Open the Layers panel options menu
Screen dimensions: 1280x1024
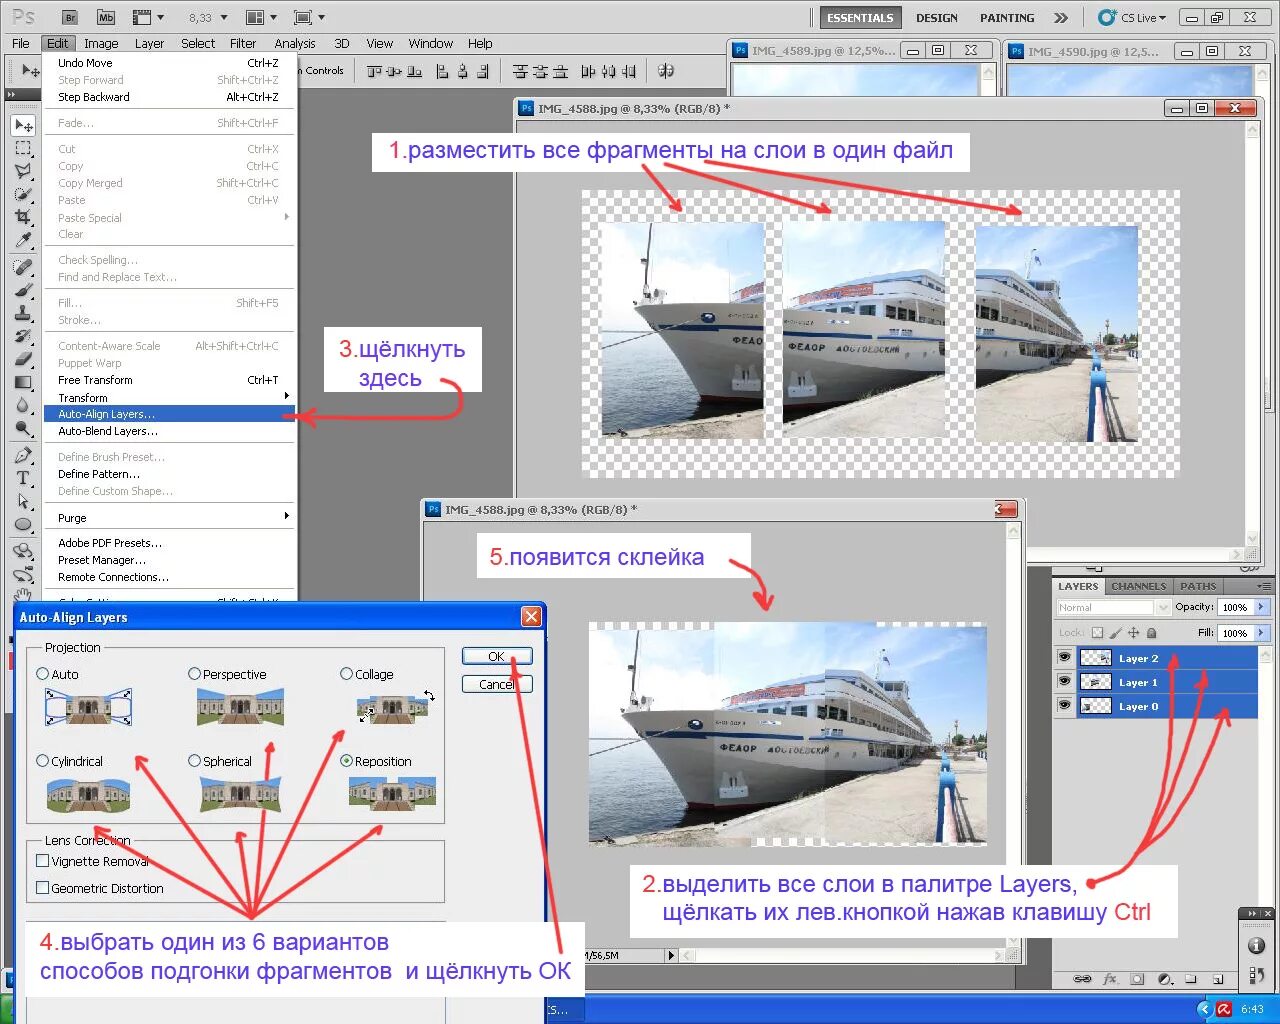pyautogui.click(x=1265, y=586)
